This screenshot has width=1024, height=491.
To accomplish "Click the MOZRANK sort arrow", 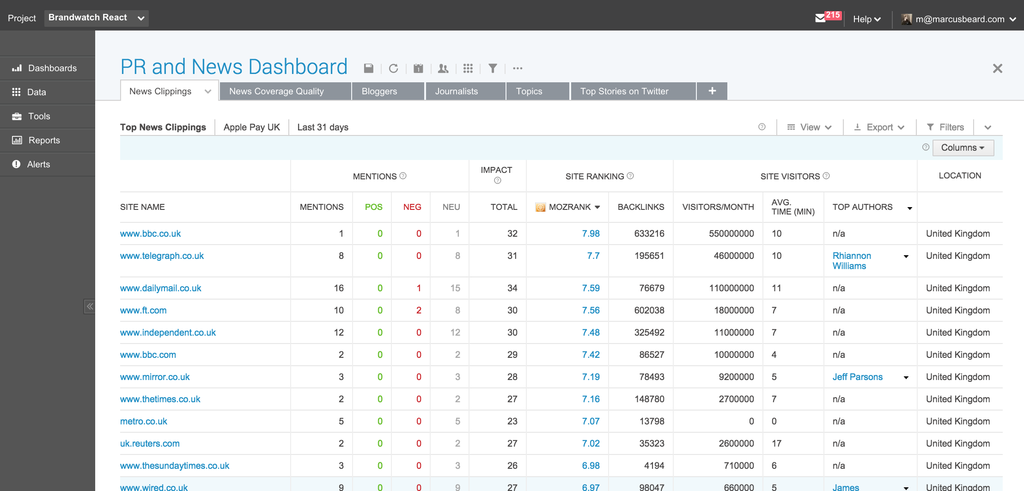I will click(x=597, y=208).
